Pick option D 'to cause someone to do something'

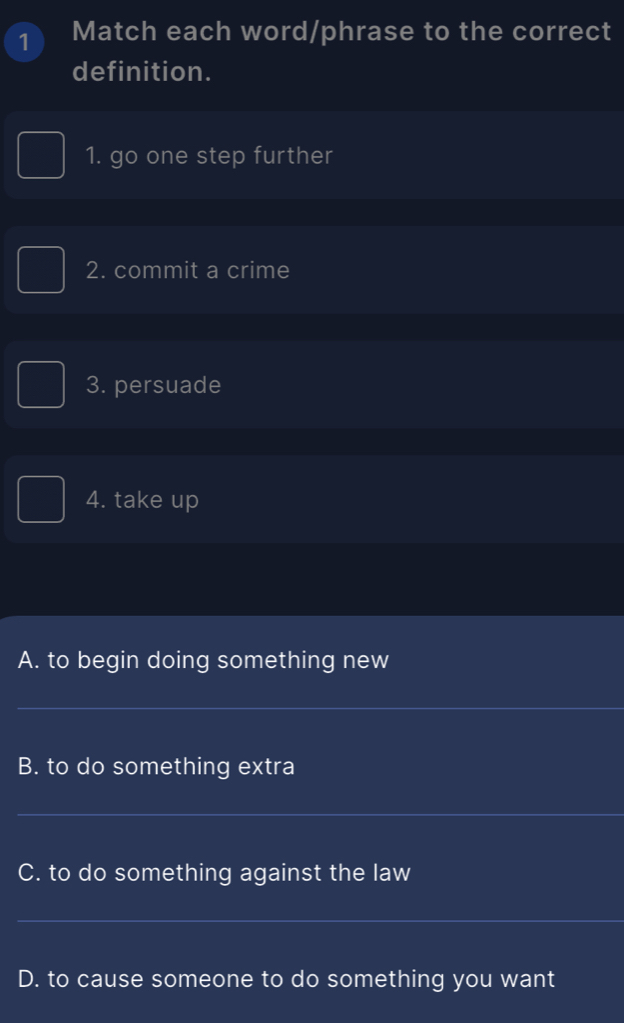tap(286, 979)
